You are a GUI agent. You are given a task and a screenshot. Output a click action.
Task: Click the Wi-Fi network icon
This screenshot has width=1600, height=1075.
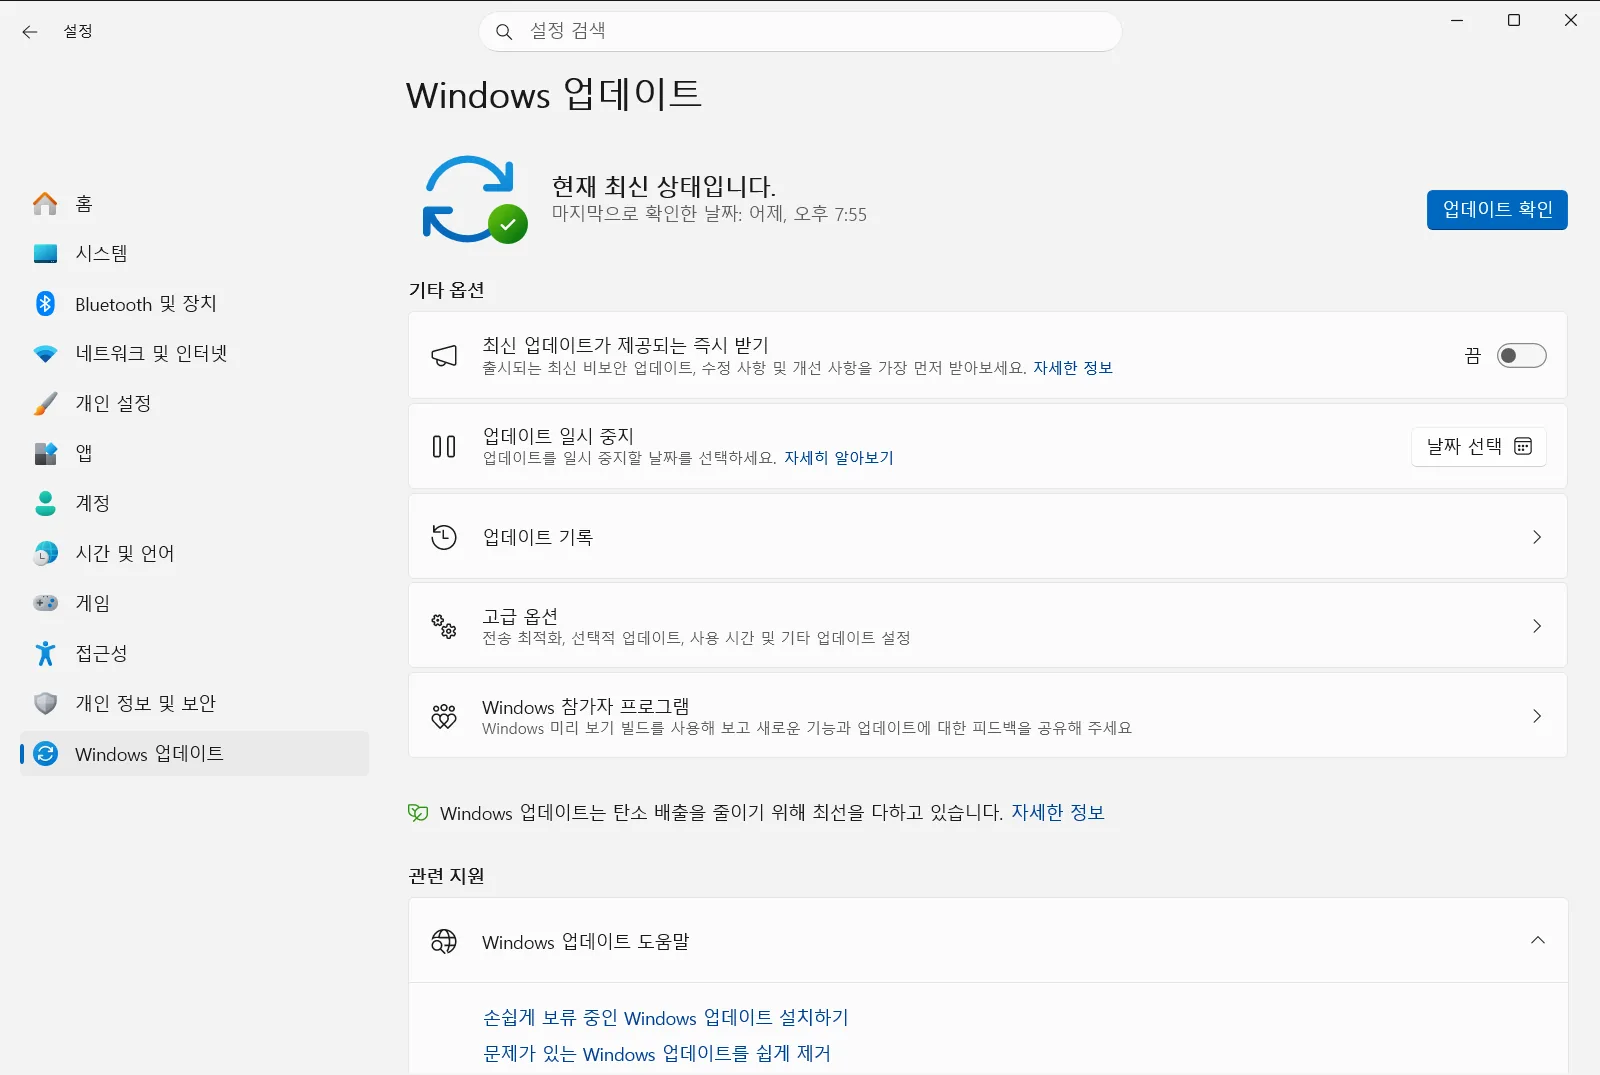45,354
